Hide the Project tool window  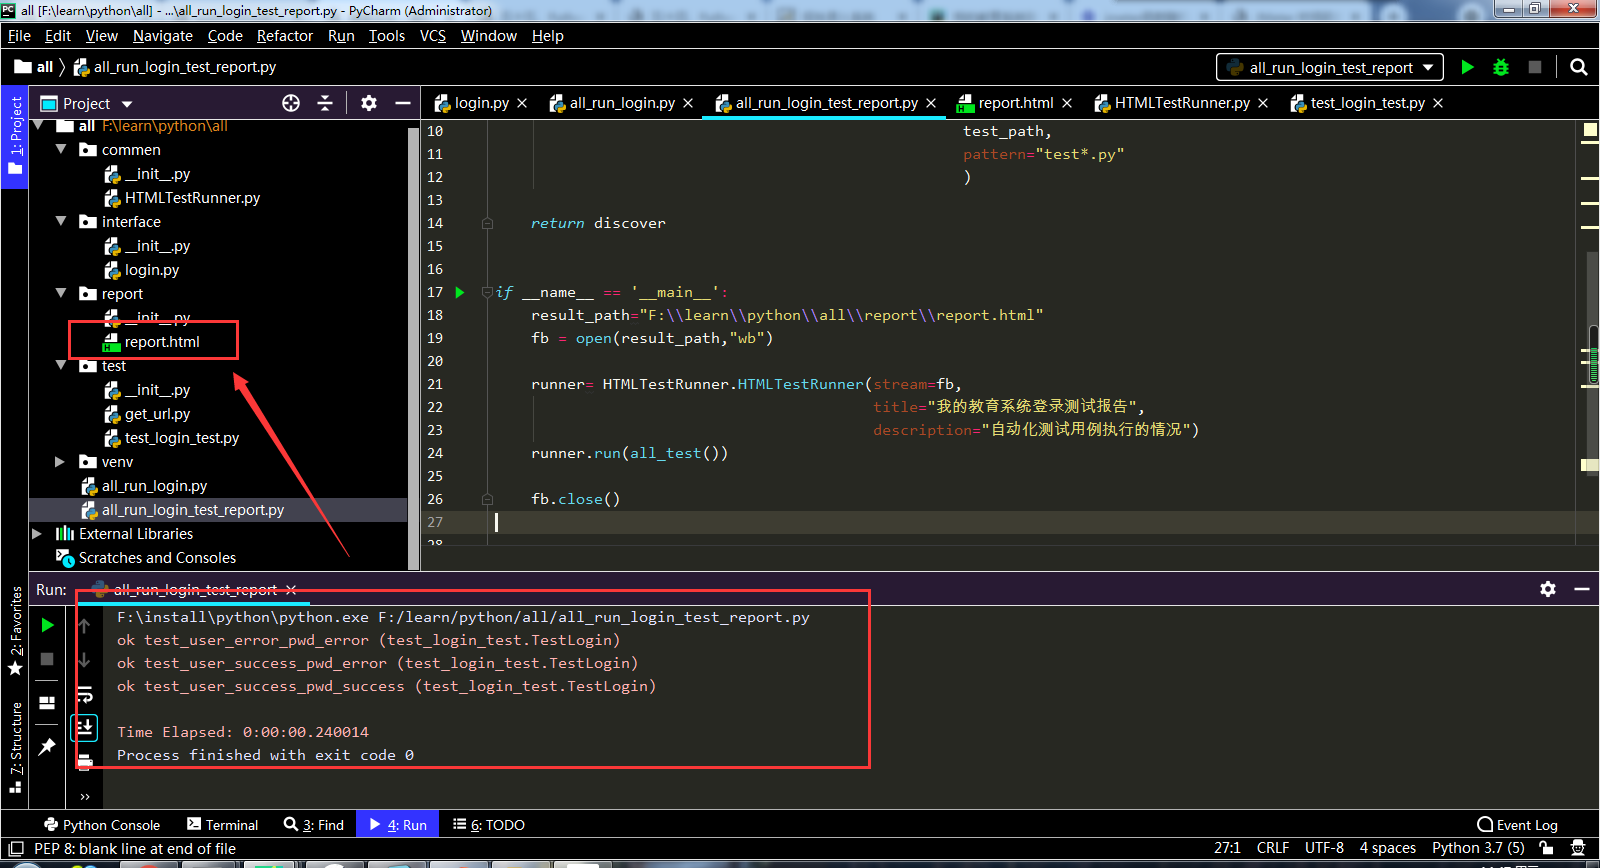[403, 103]
